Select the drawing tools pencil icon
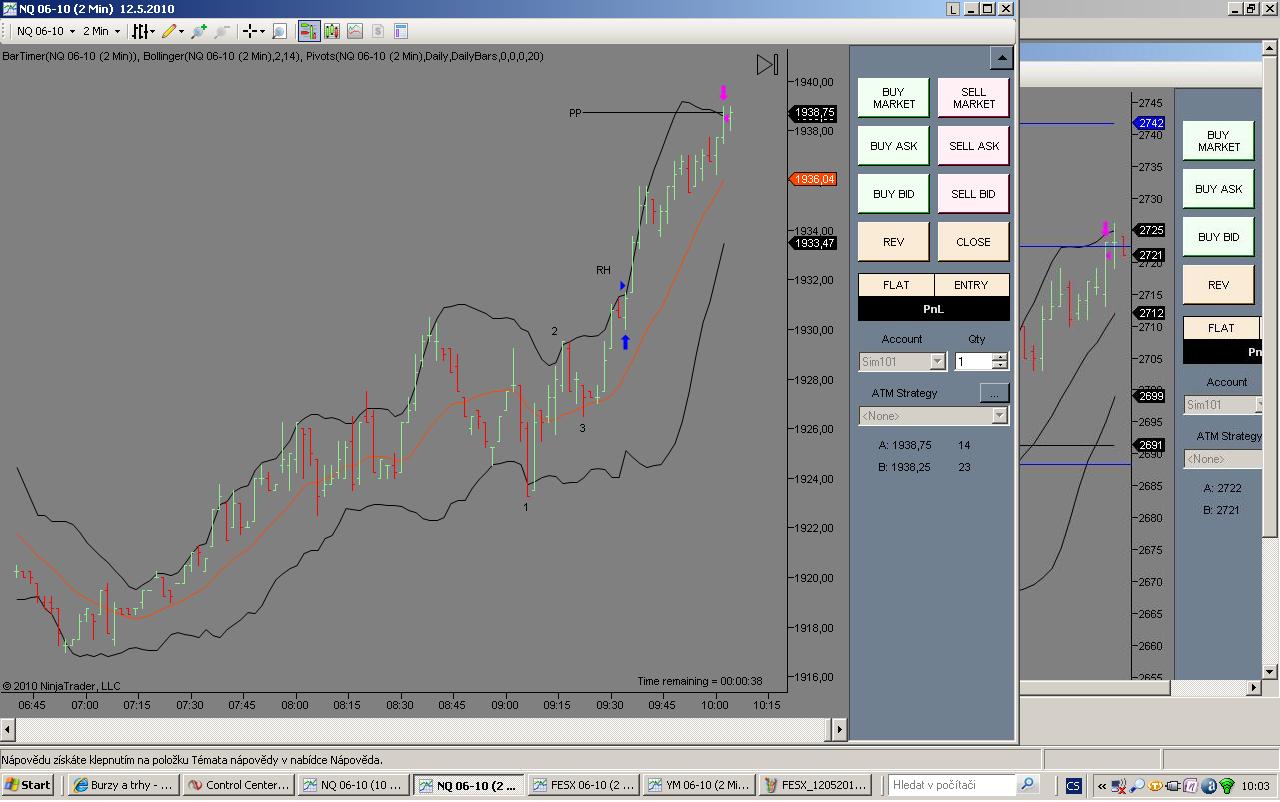 pos(169,31)
